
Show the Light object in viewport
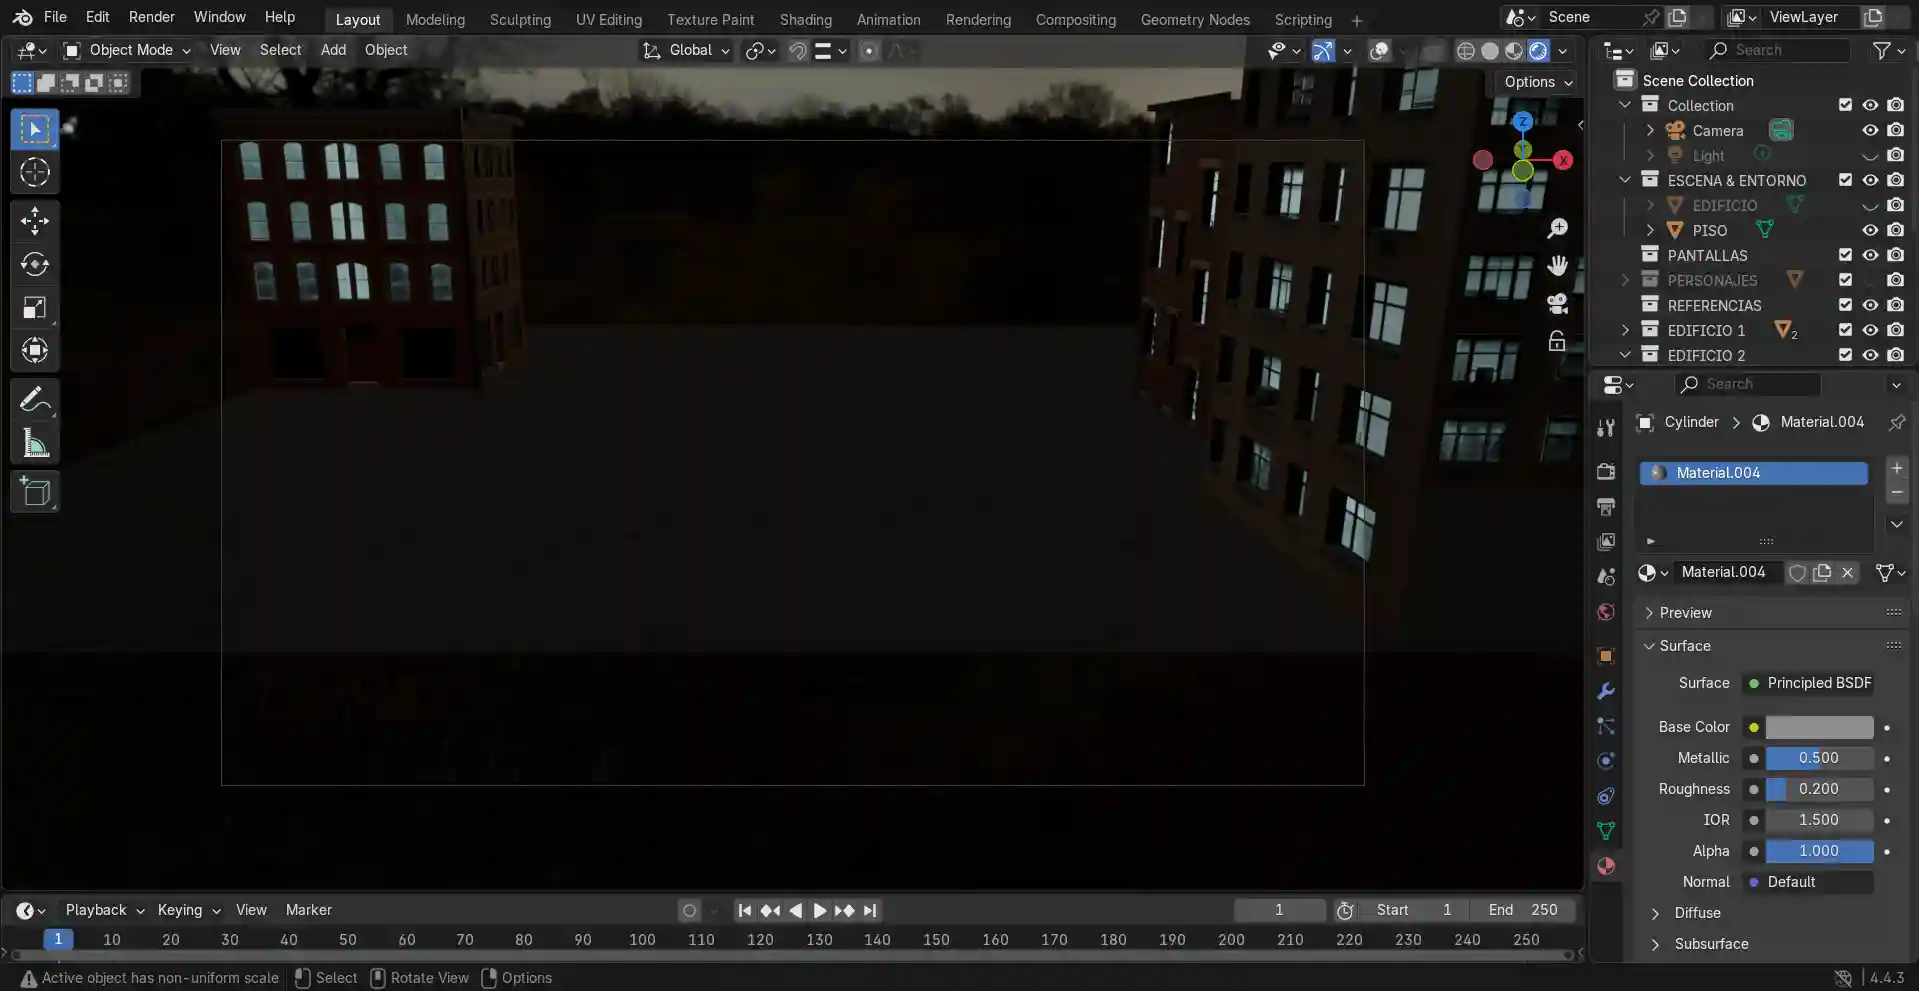click(1869, 156)
